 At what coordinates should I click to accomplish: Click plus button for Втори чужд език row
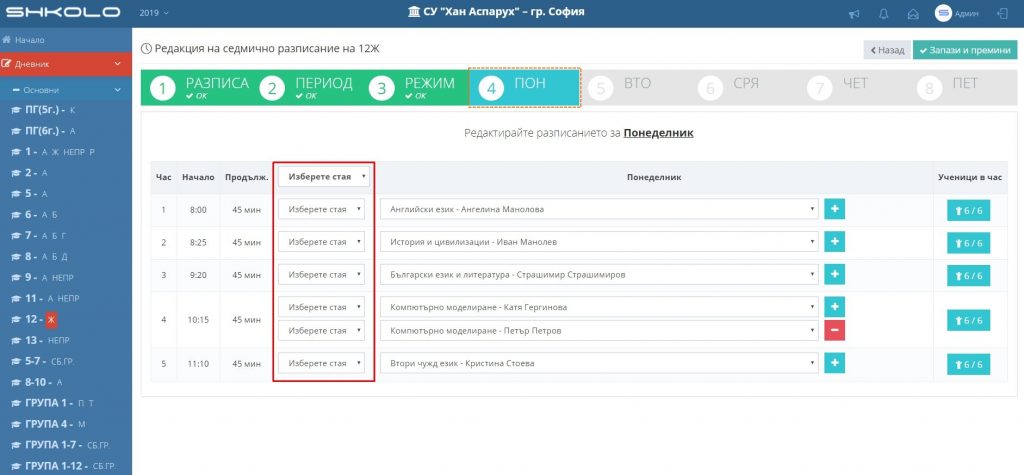click(x=835, y=362)
